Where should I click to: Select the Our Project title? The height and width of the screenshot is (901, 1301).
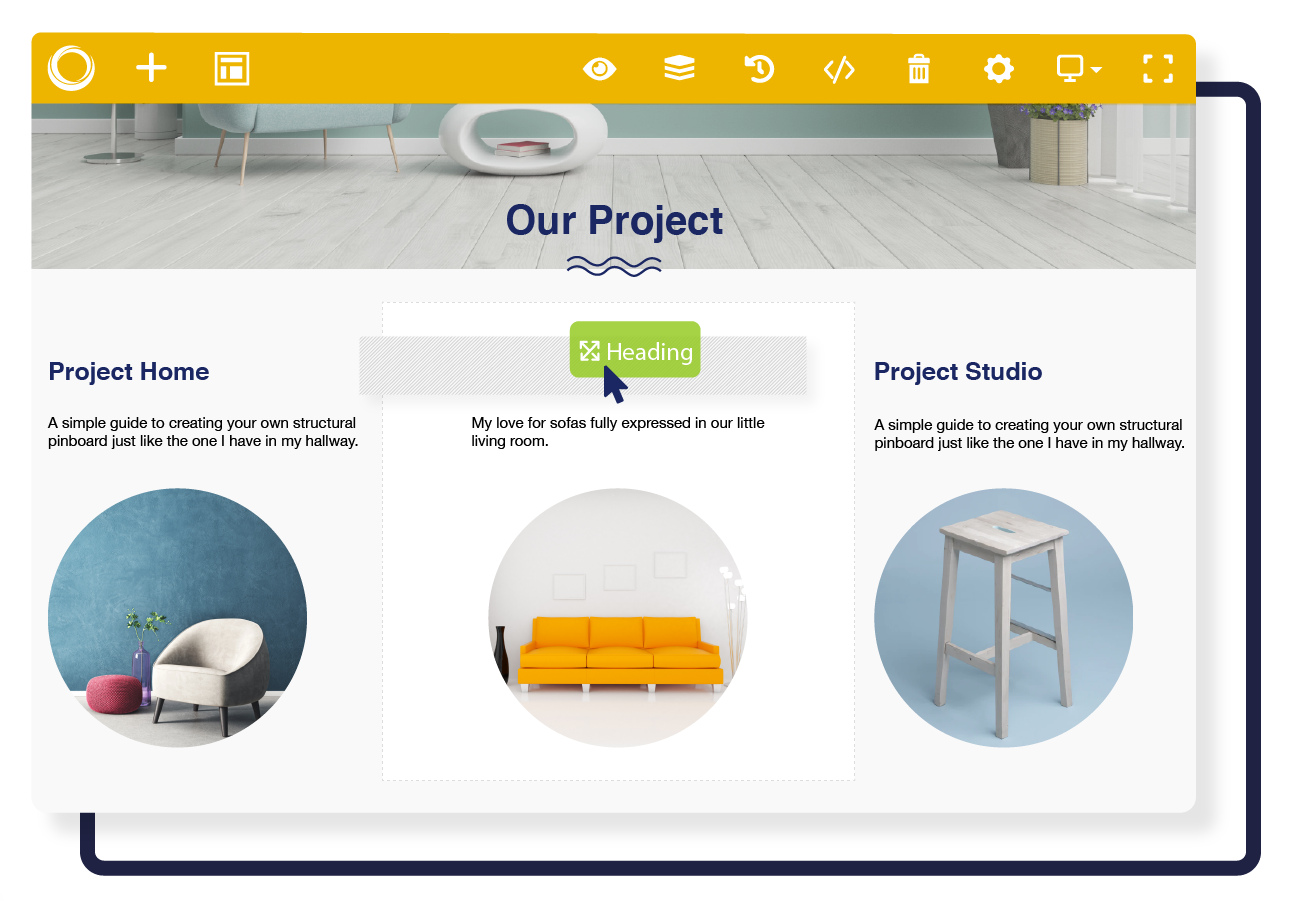pos(614,220)
